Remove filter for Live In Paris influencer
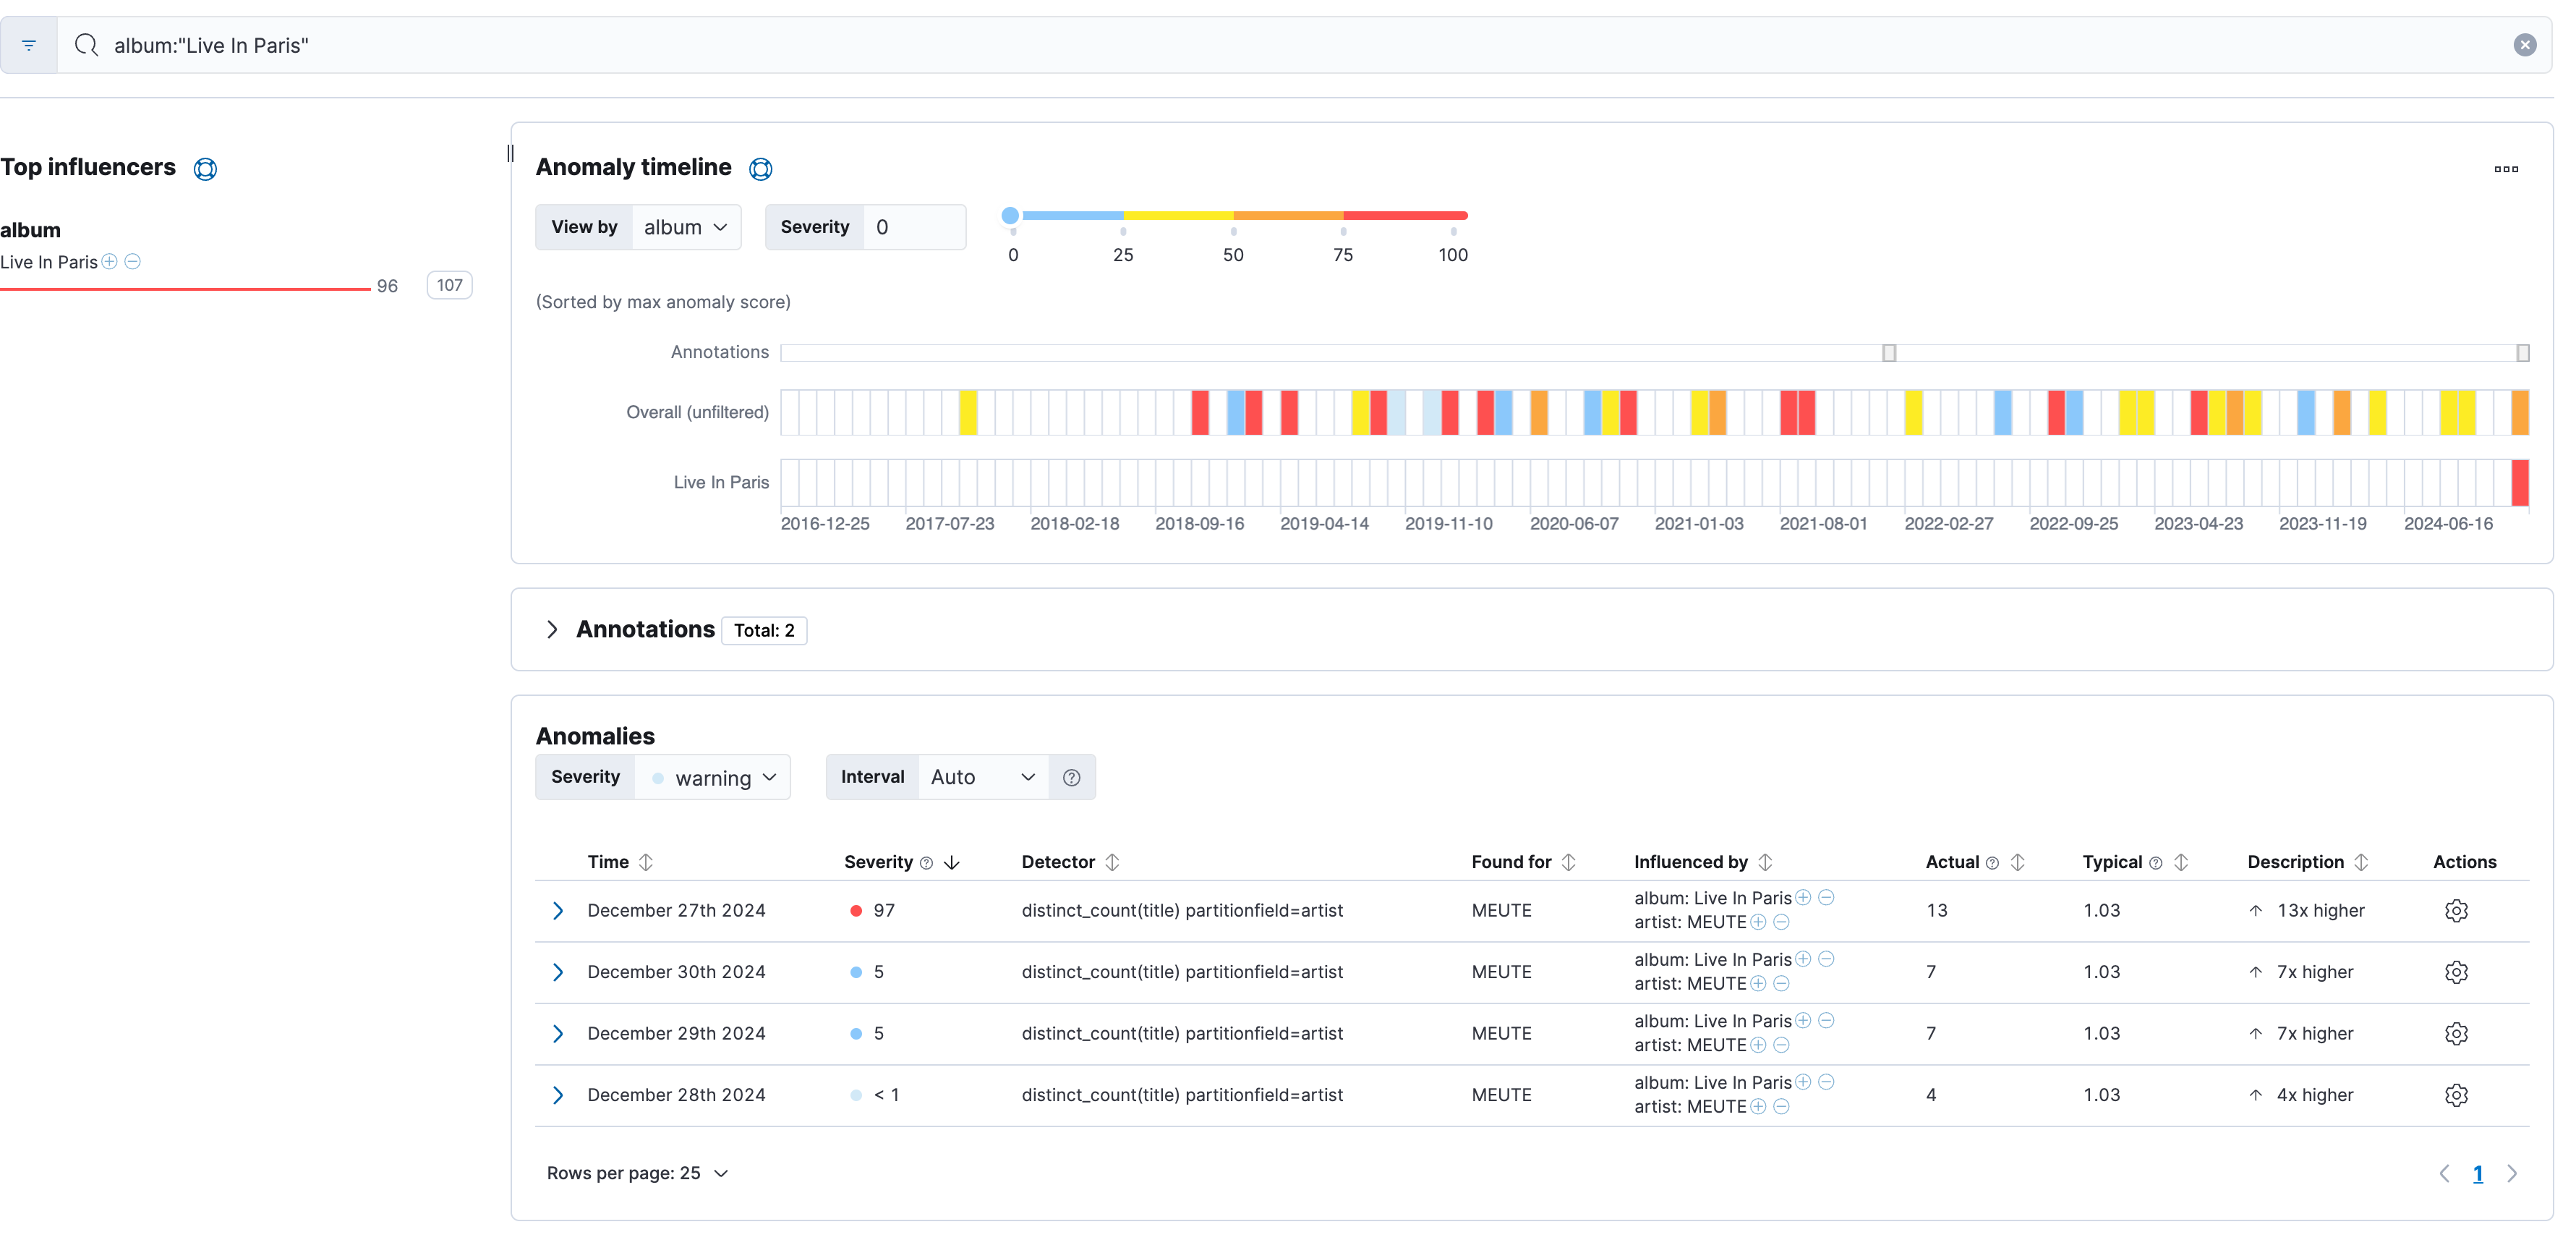 (x=133, y=262)
